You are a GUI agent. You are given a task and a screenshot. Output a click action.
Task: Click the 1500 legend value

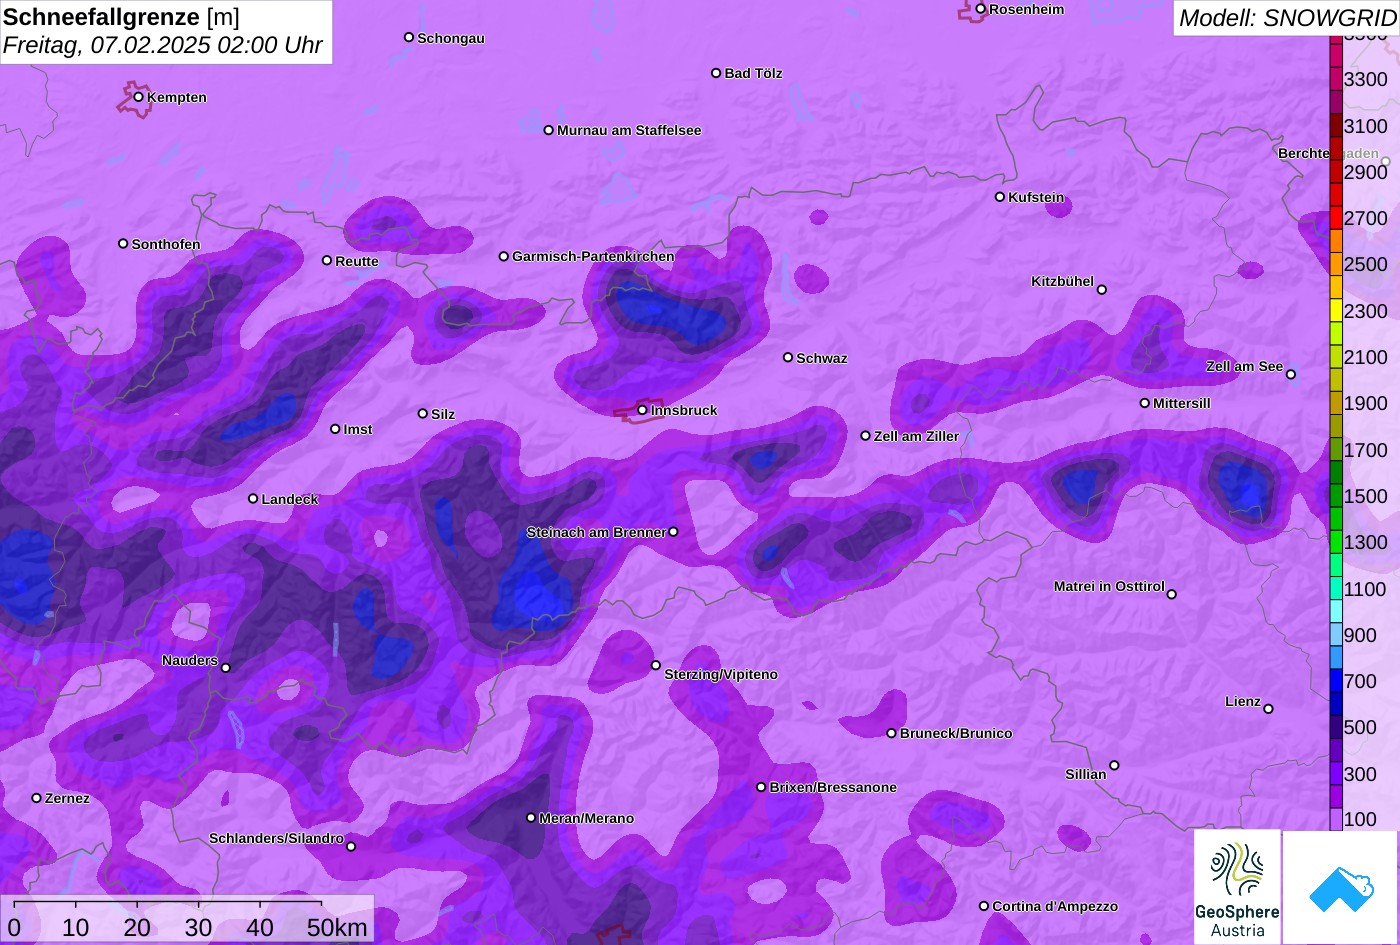1366,496
